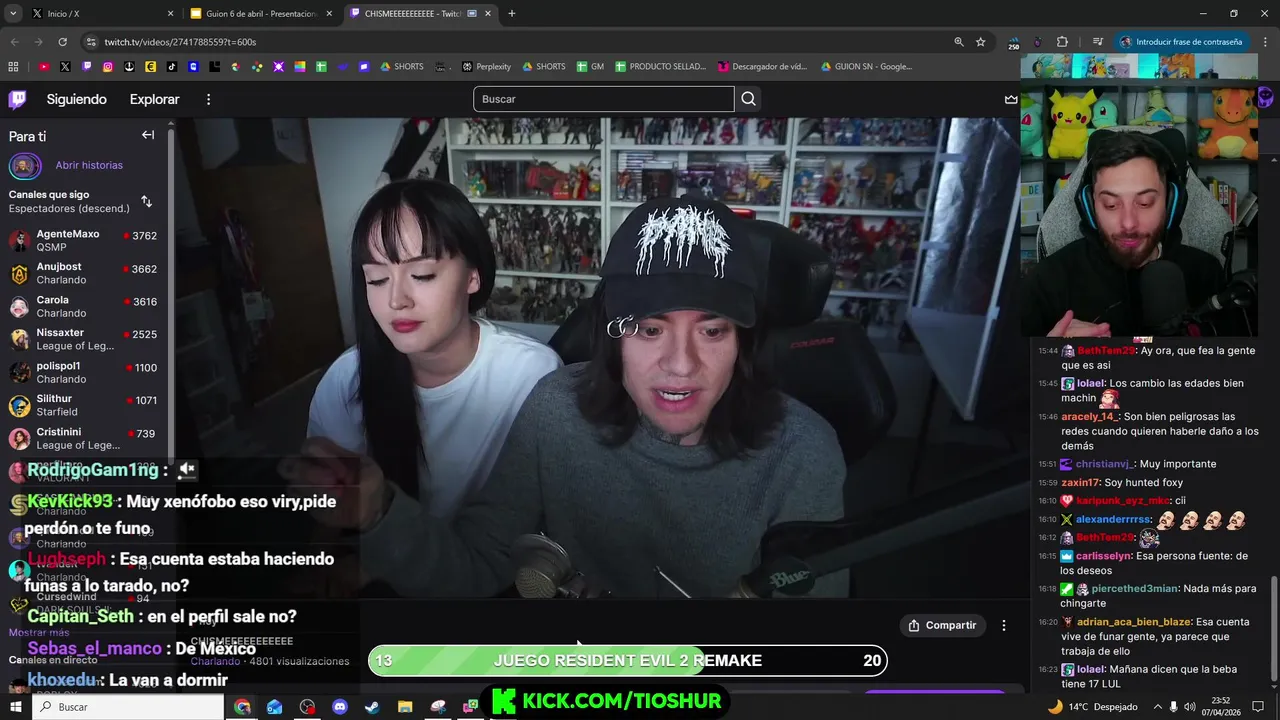Viewport: 1280px width, 720px height.
Task: Bookmark this page with the star
Action: (x=981, y=42)
